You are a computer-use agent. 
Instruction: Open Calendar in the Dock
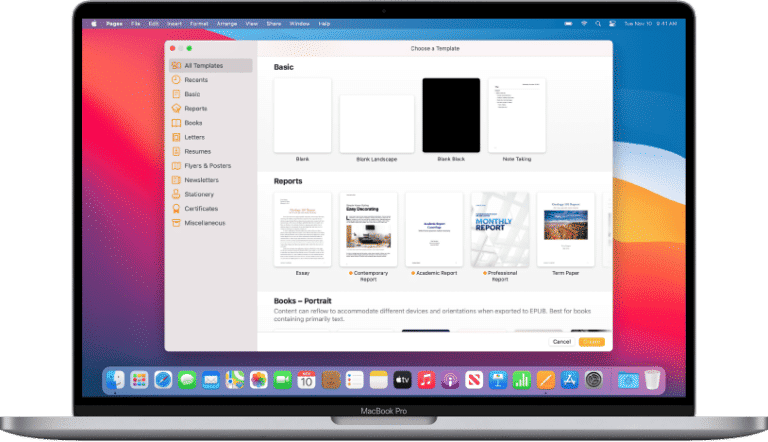coord(306,380)
